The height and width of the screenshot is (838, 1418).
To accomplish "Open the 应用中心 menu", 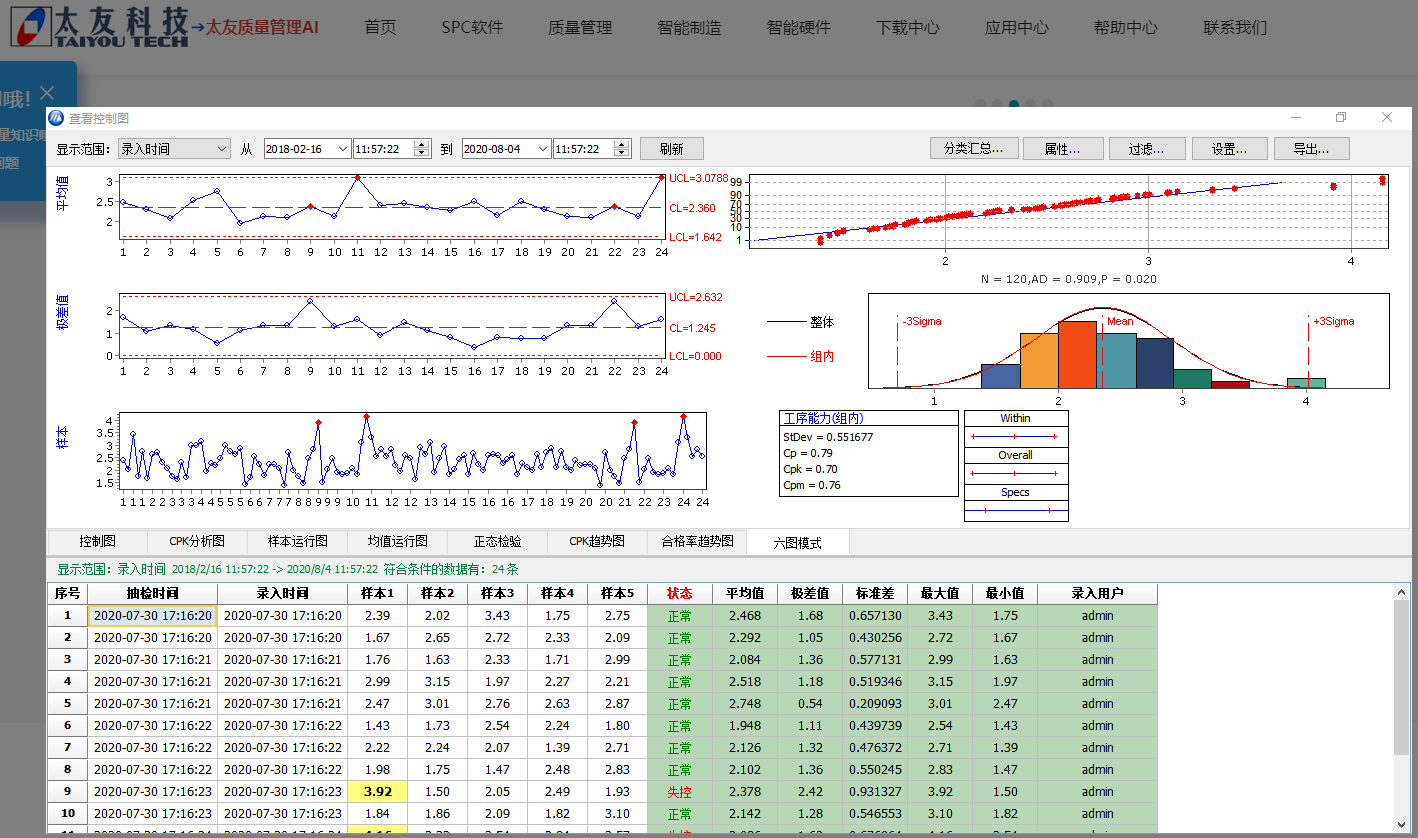I will pyautogui.click(x=1017, y=27).
